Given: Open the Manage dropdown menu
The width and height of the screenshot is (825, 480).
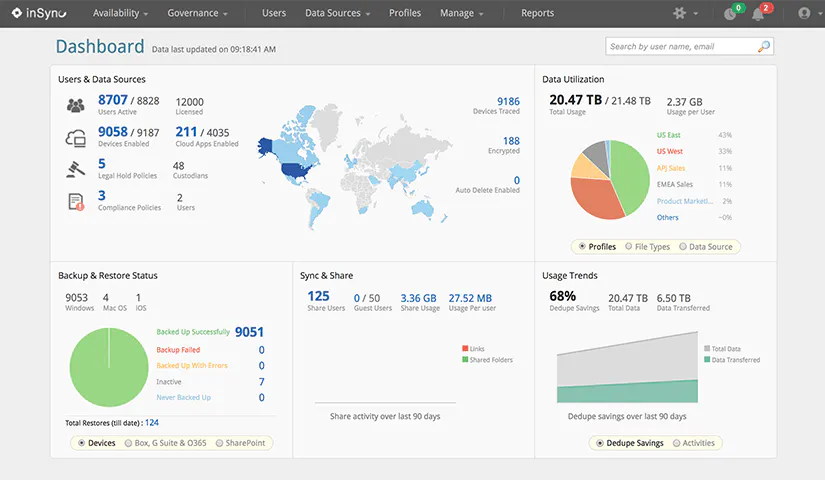Looking at the screenshot, I should (461, 13).
